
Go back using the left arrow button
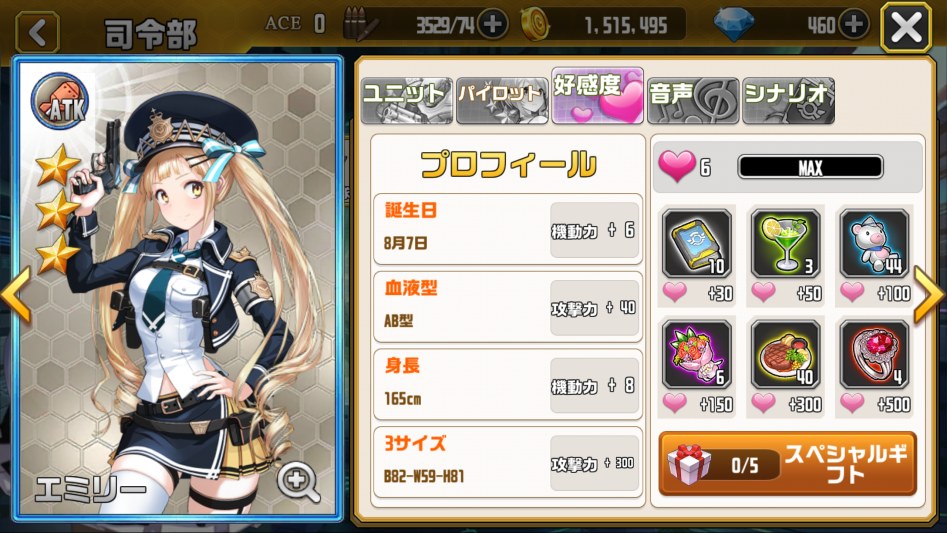point(37,32)
